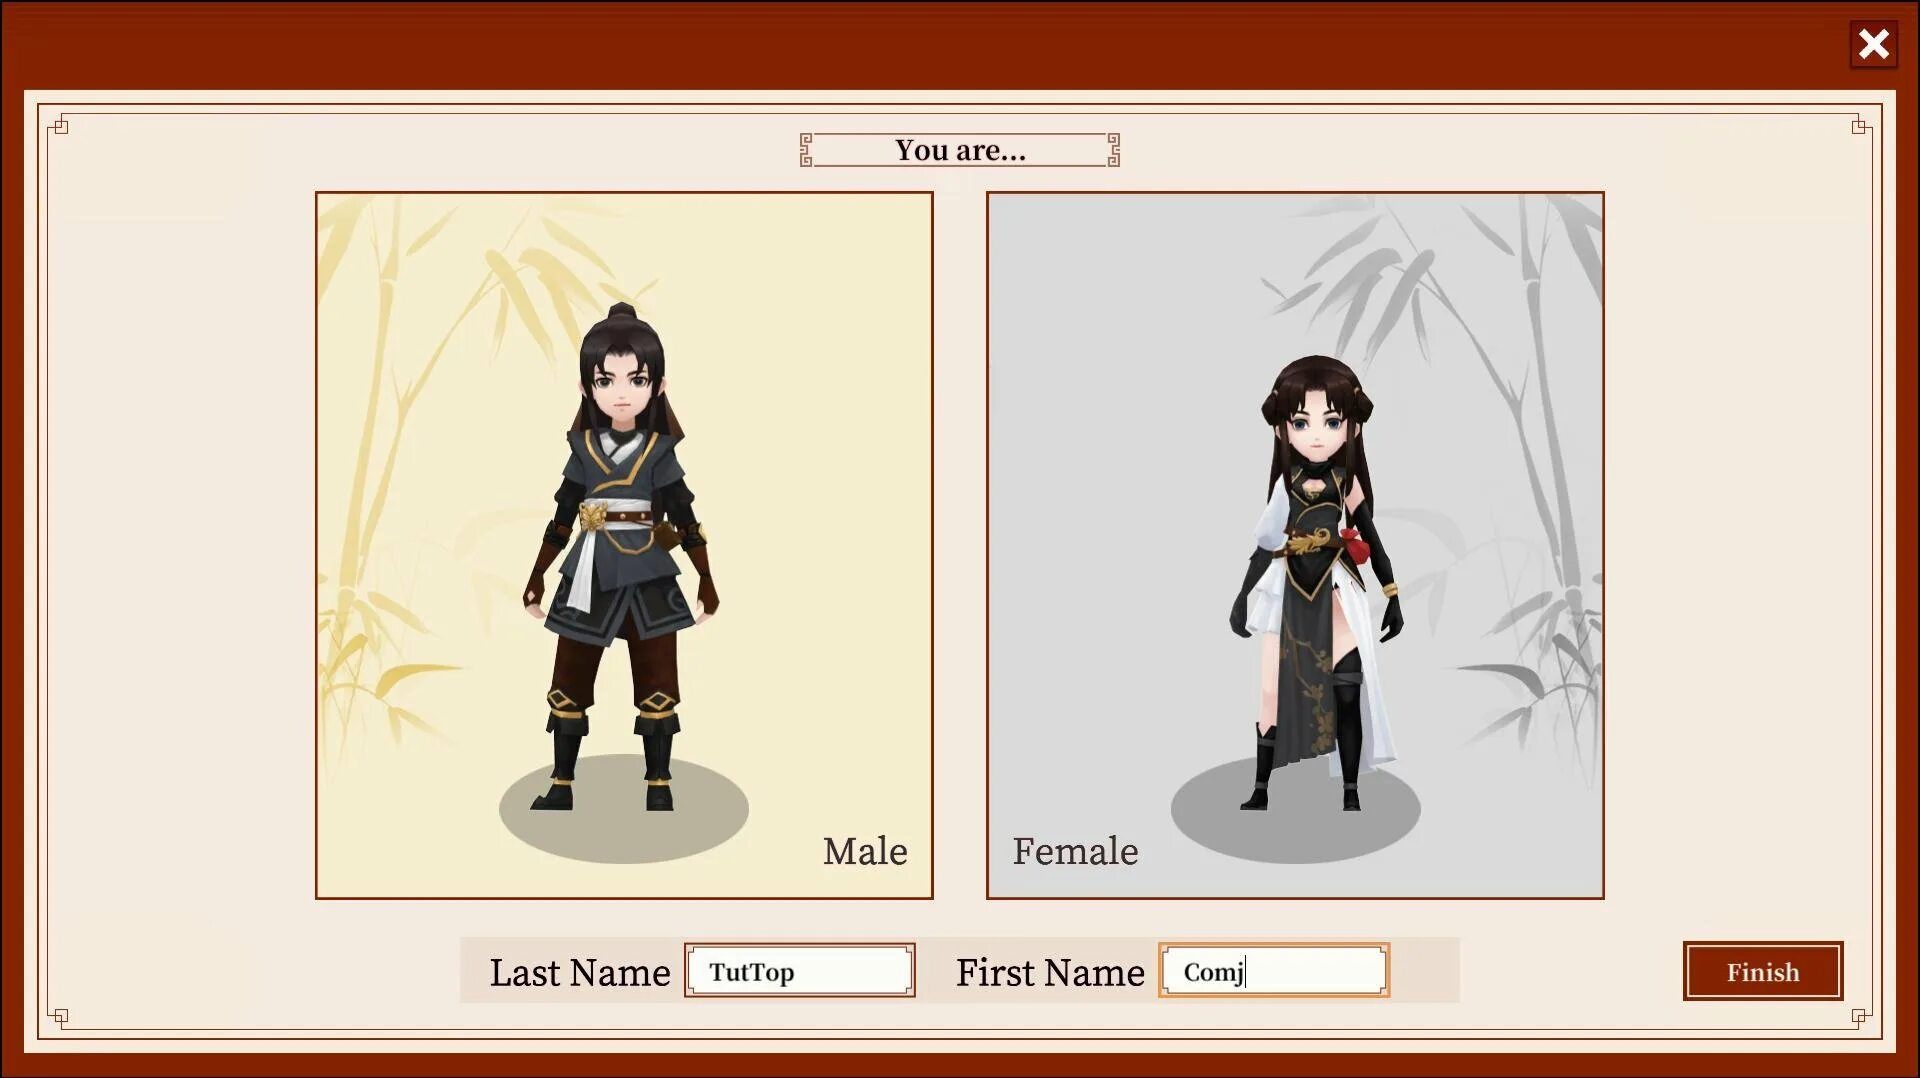
Task: Click the Female label text
Action: pos(1075,851)
